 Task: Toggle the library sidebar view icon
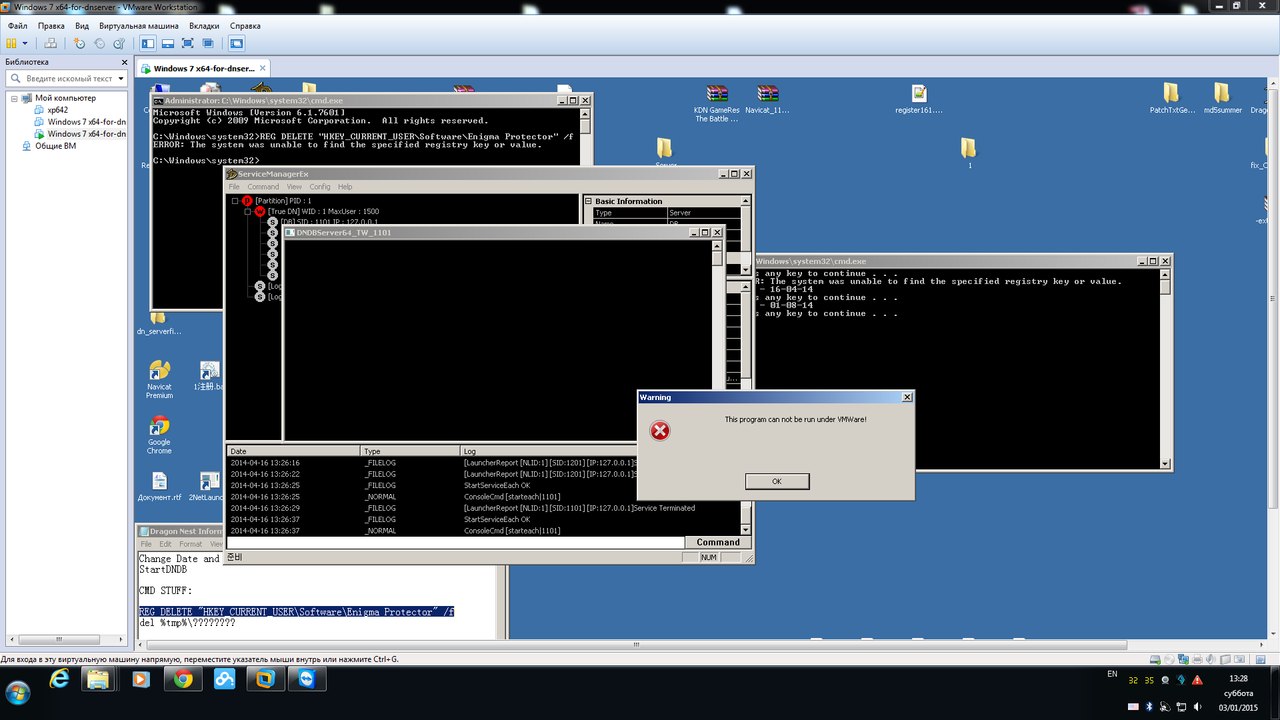pos(148,44)
